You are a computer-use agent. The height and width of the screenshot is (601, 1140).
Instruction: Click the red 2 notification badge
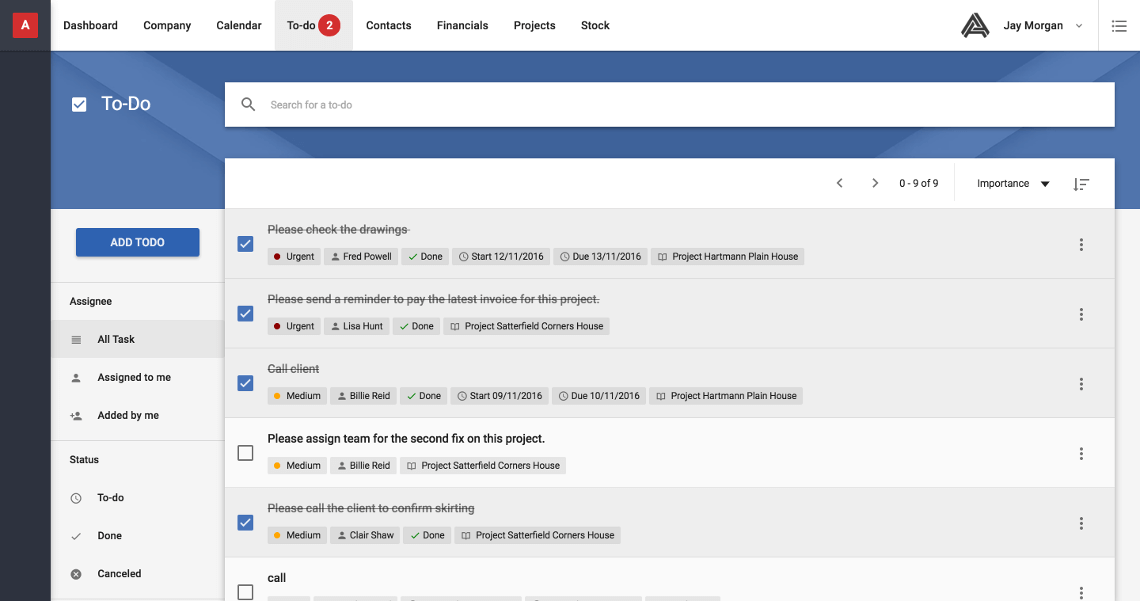coord(329,25)
